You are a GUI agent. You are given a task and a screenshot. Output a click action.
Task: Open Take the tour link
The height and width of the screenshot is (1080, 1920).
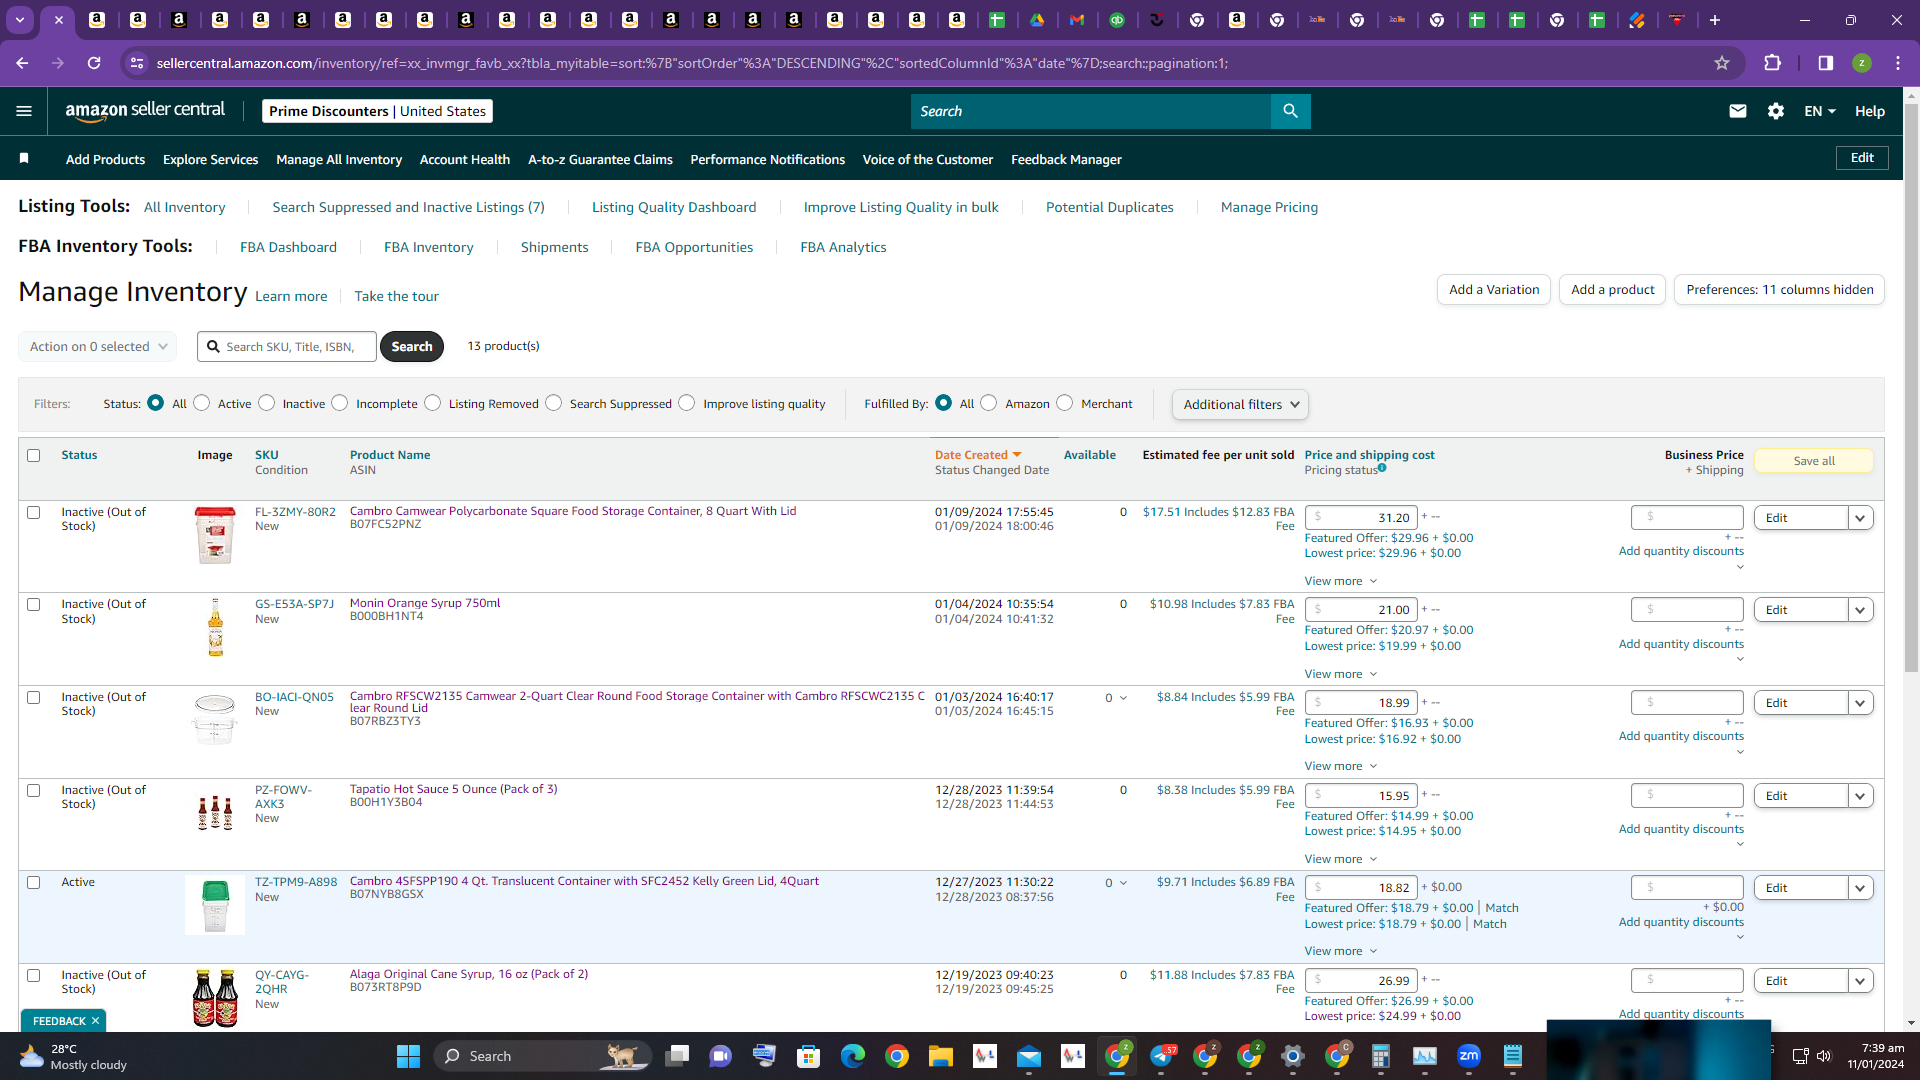pos(396,296)
